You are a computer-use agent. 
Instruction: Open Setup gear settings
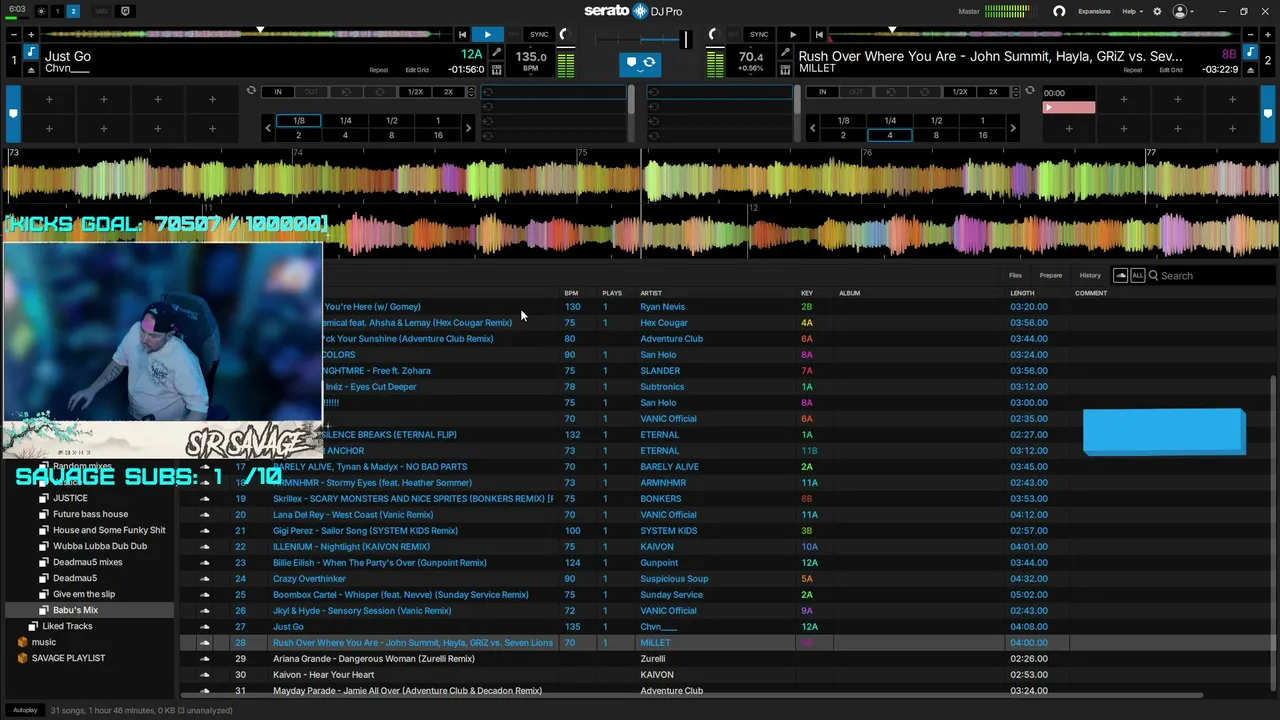pyautogui.click(x=1157, y=11)
